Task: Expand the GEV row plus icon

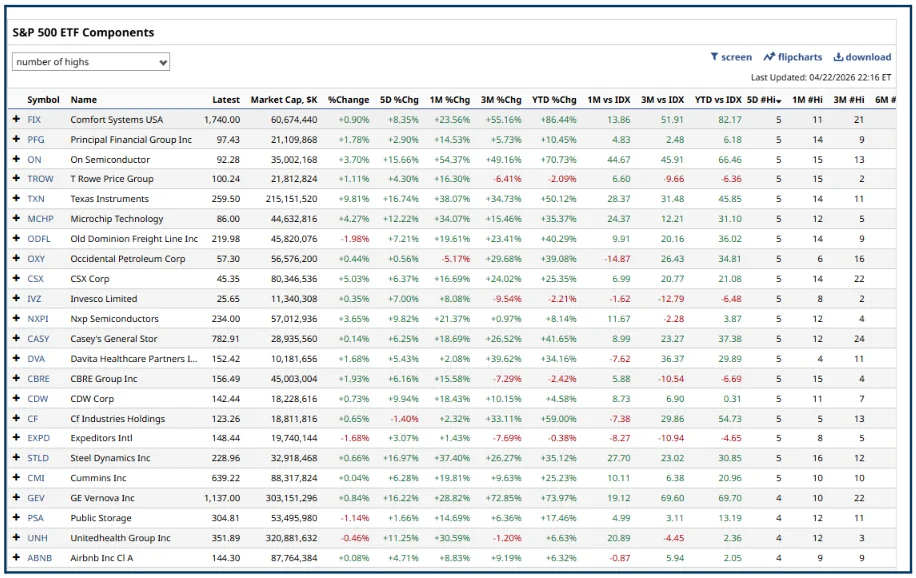Action: (x=16, y=498)
